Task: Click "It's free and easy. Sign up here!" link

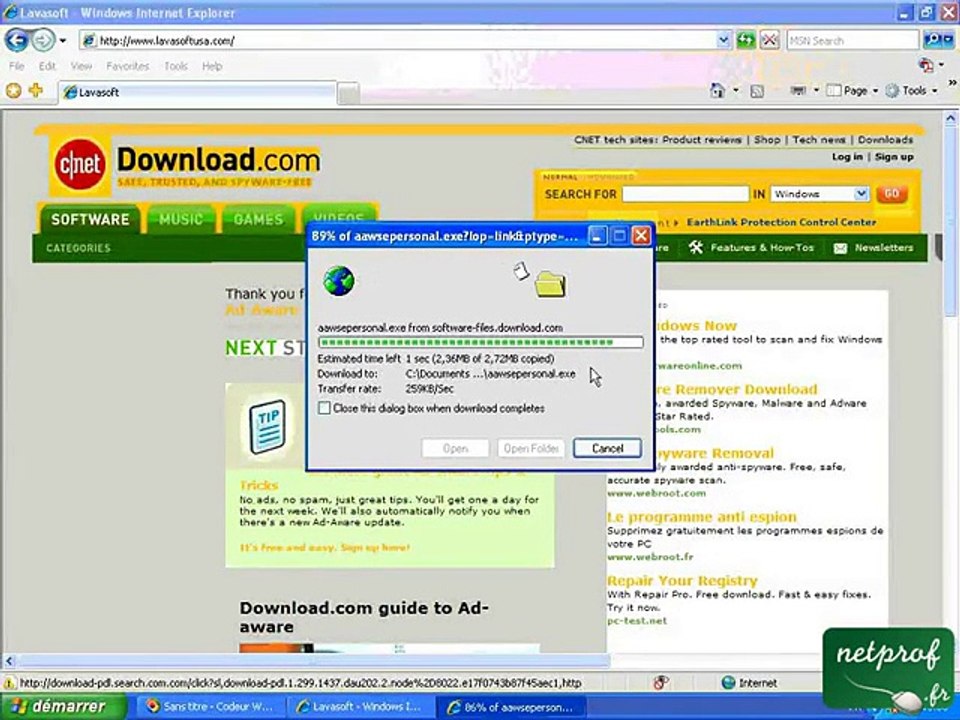Action: click(324, 547)
